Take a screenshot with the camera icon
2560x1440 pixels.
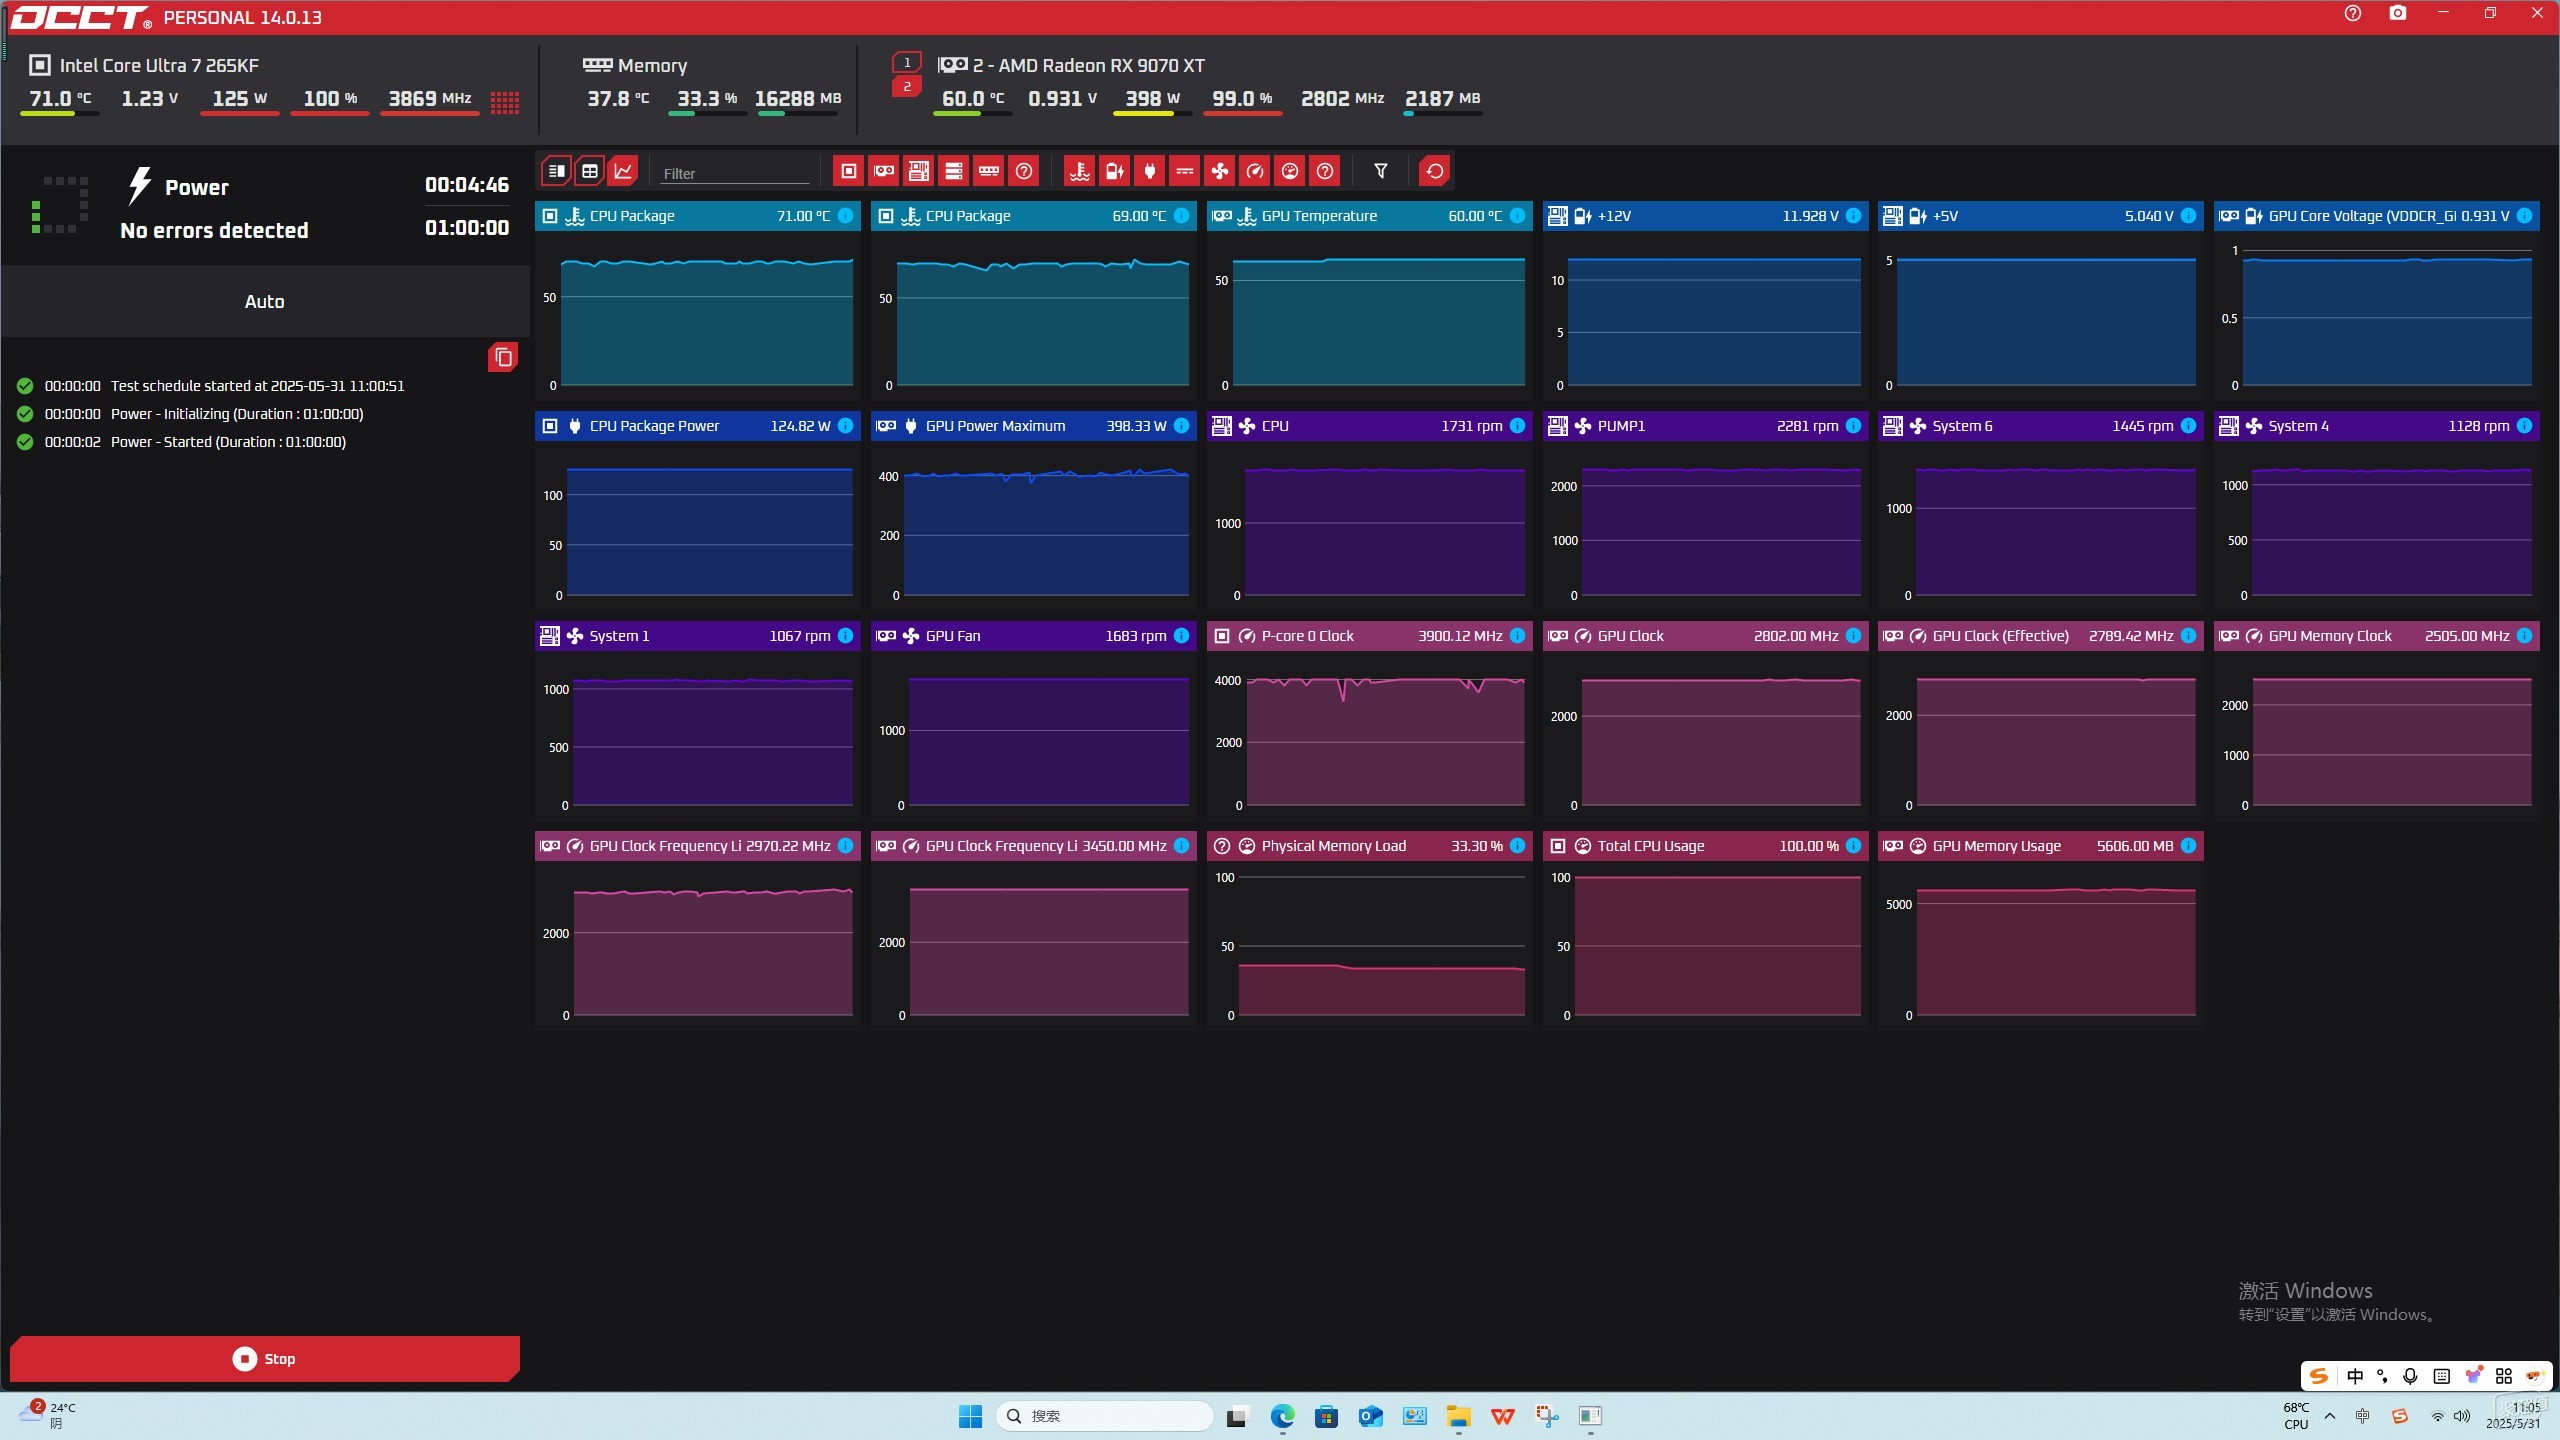point(2398,13)
